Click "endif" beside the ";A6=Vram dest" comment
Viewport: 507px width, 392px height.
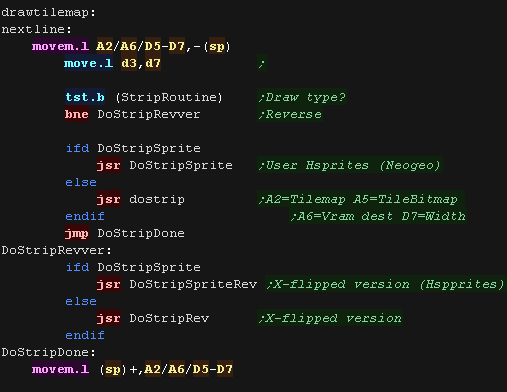click(x=85, y=216)
